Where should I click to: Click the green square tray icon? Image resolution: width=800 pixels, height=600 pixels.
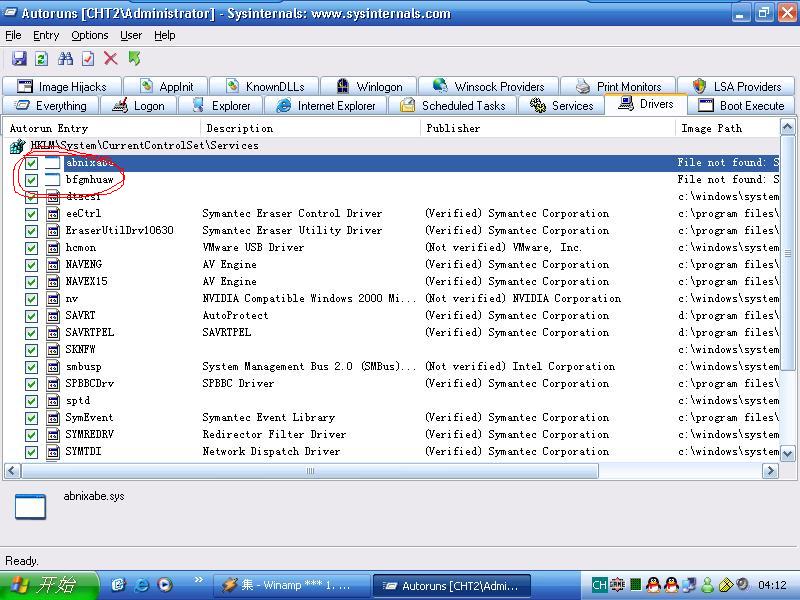(636, 585)
